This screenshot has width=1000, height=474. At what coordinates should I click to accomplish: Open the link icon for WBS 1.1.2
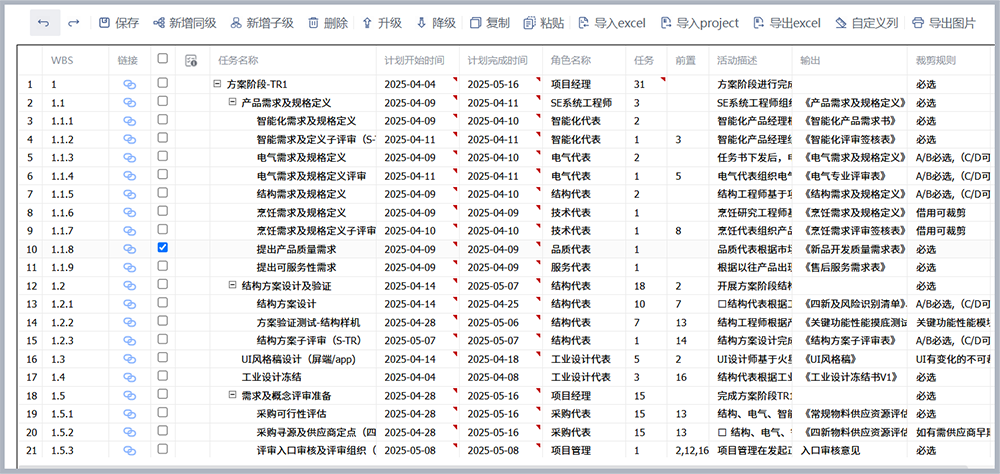click(129, 139)
